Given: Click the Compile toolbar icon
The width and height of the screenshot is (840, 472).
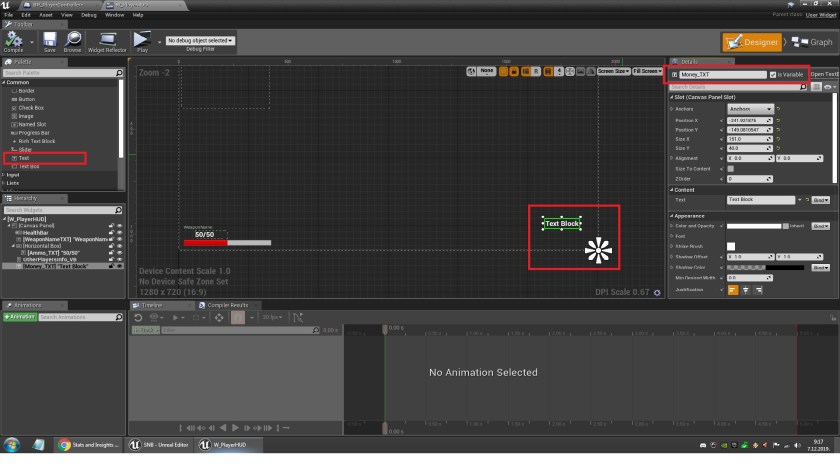Looking at the screenshot, I should point(15,41).
